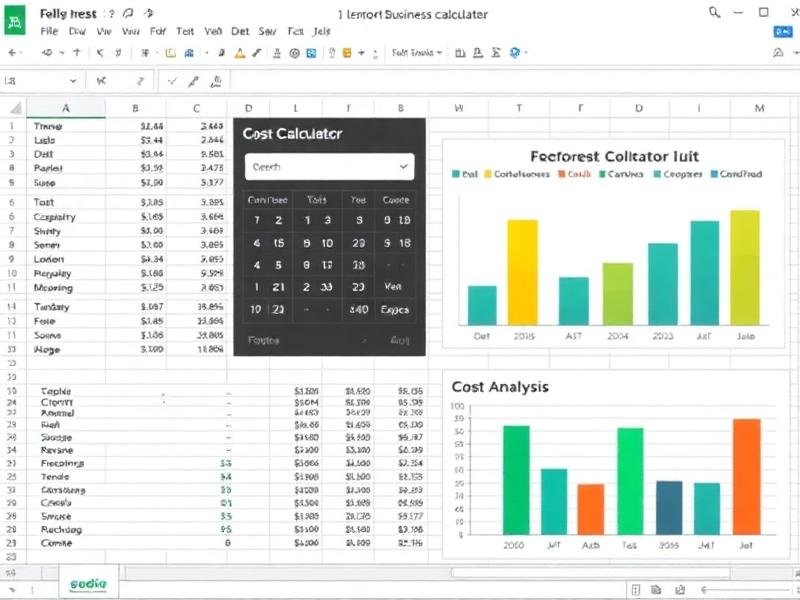
Task: Click the column A header
Action: pyautogui.click(x=66, y=108)
